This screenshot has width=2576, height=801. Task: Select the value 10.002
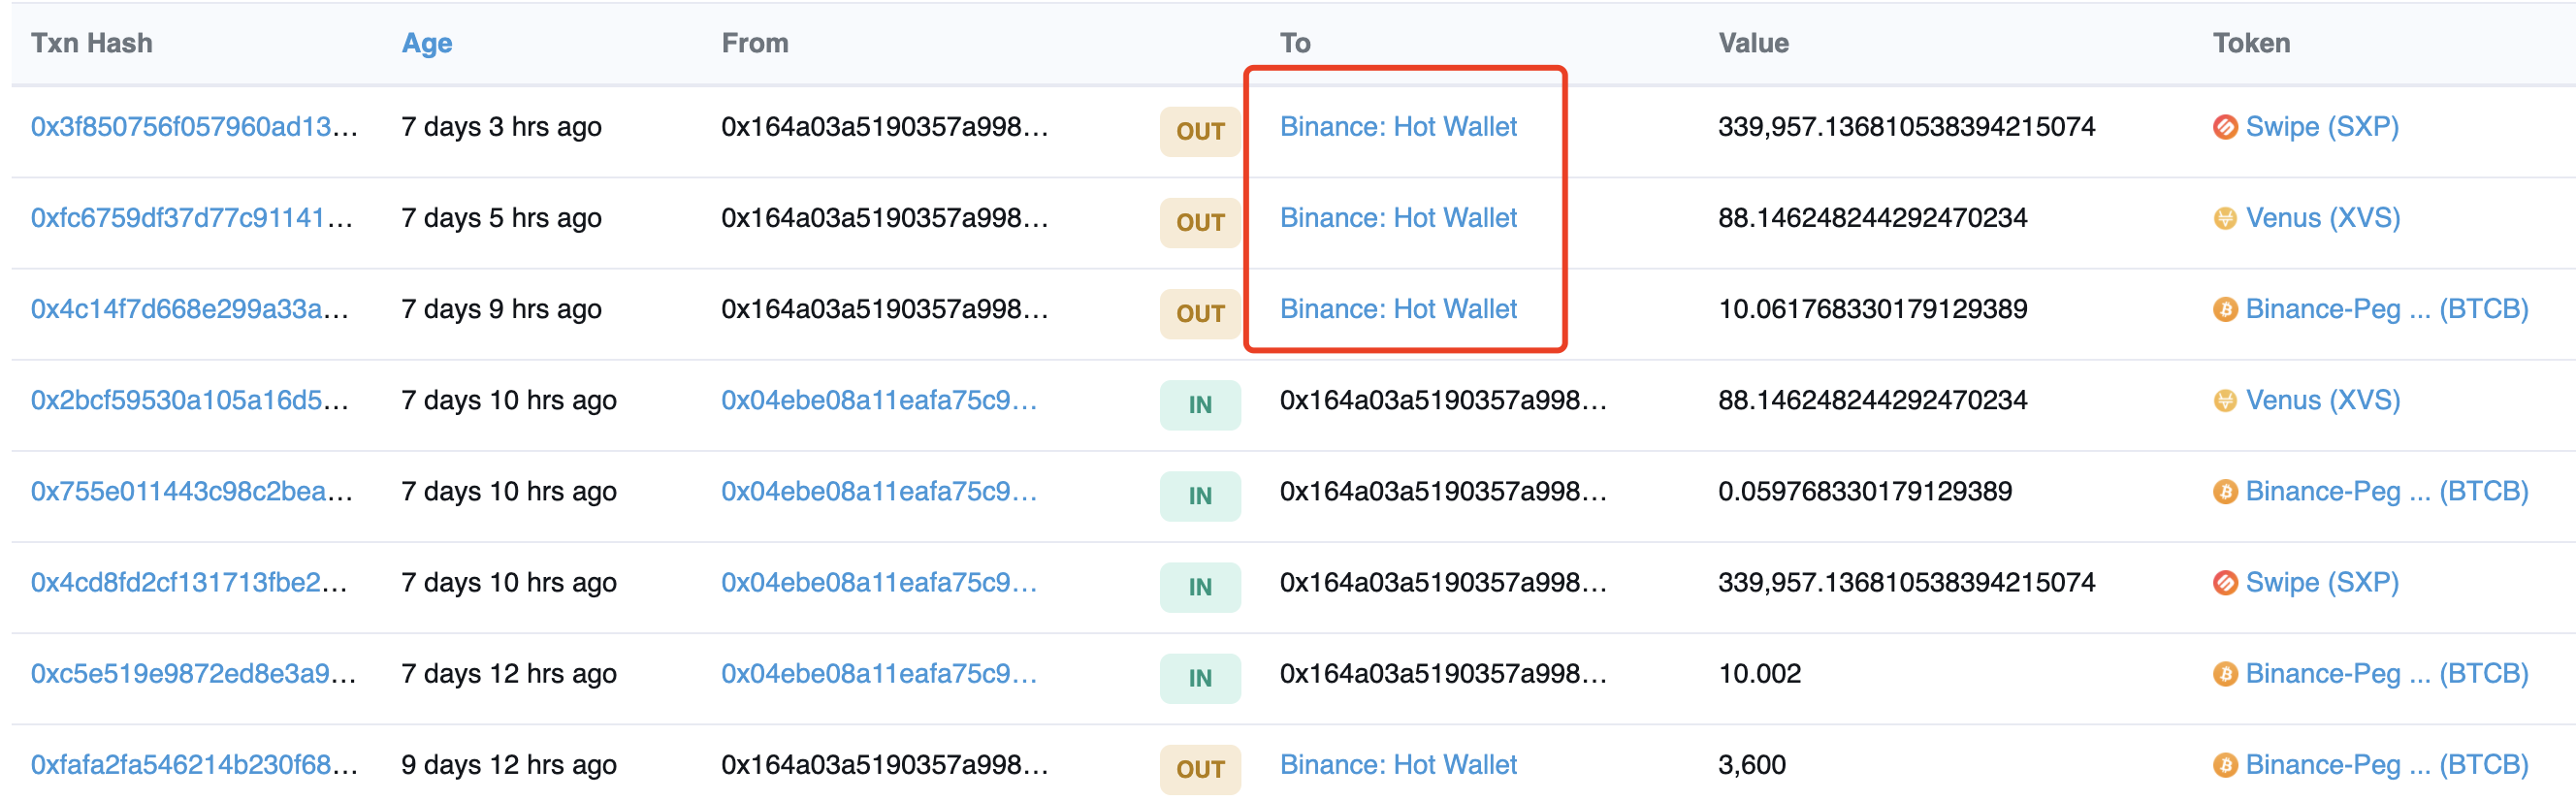(1759, 673)
